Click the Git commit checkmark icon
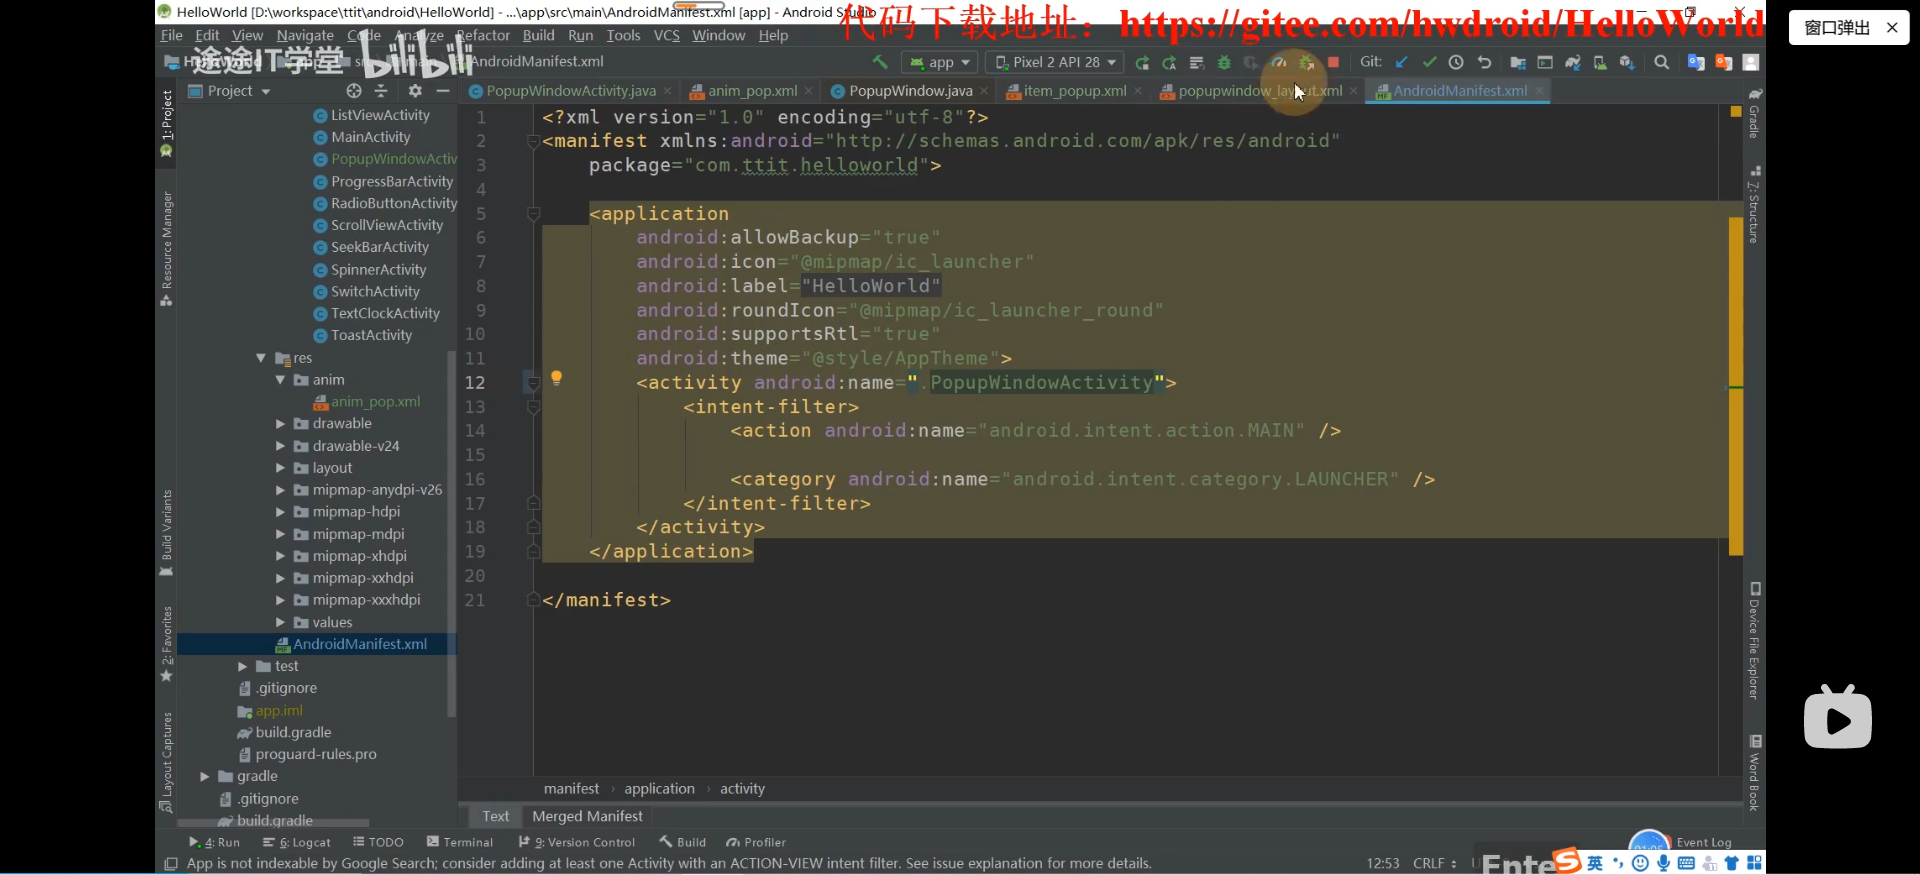 coord(1429,62)
